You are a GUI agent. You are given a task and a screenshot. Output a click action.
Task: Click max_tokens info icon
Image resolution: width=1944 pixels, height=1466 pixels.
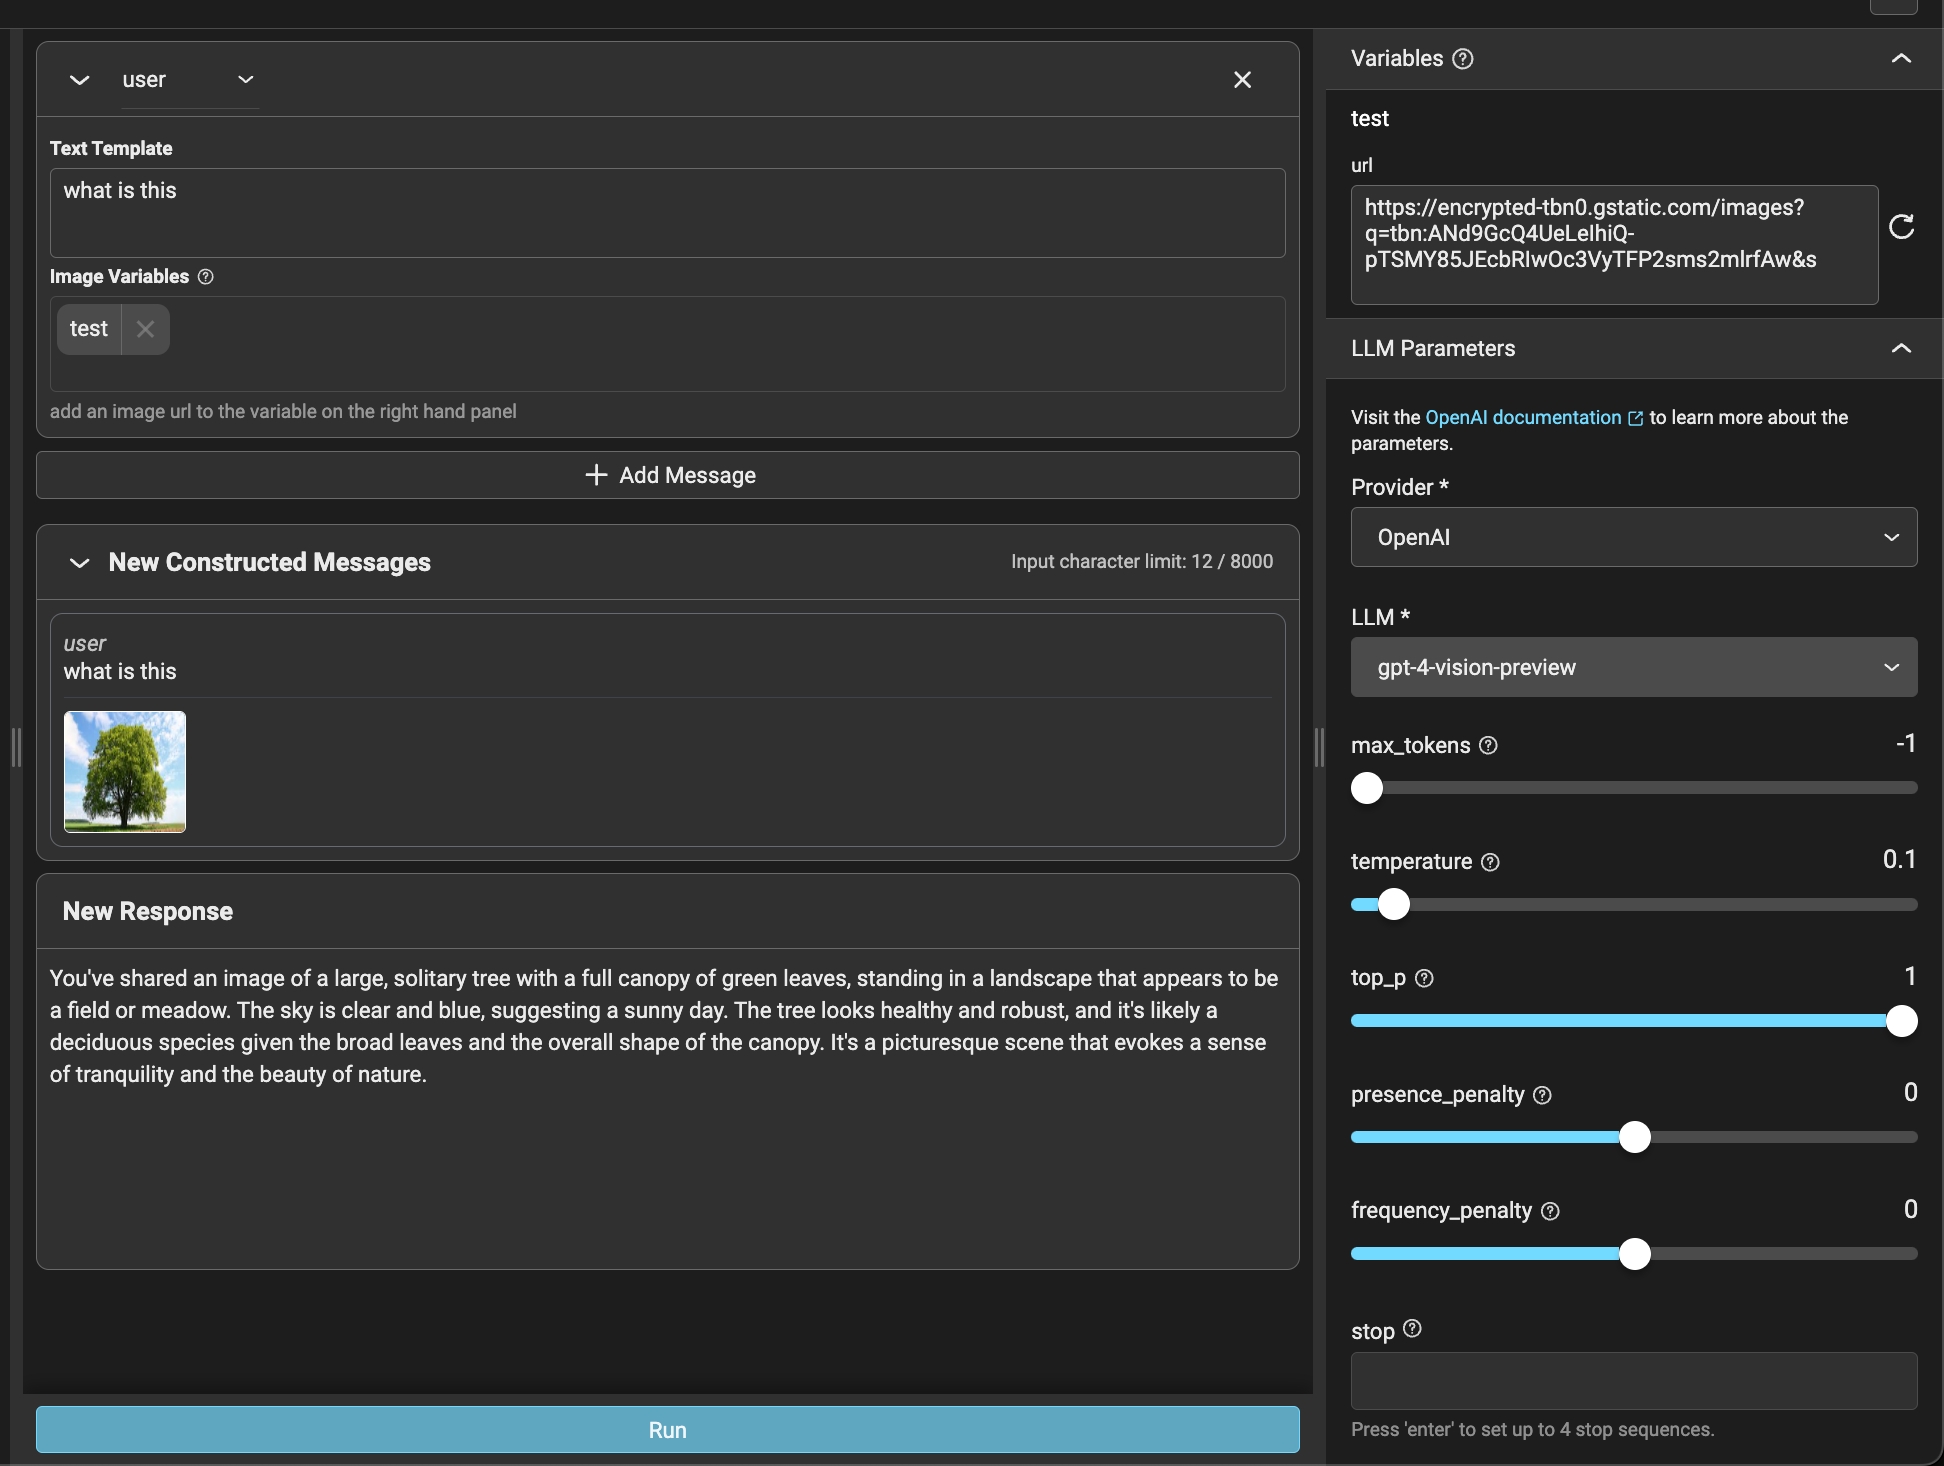tap(1488, 746)
